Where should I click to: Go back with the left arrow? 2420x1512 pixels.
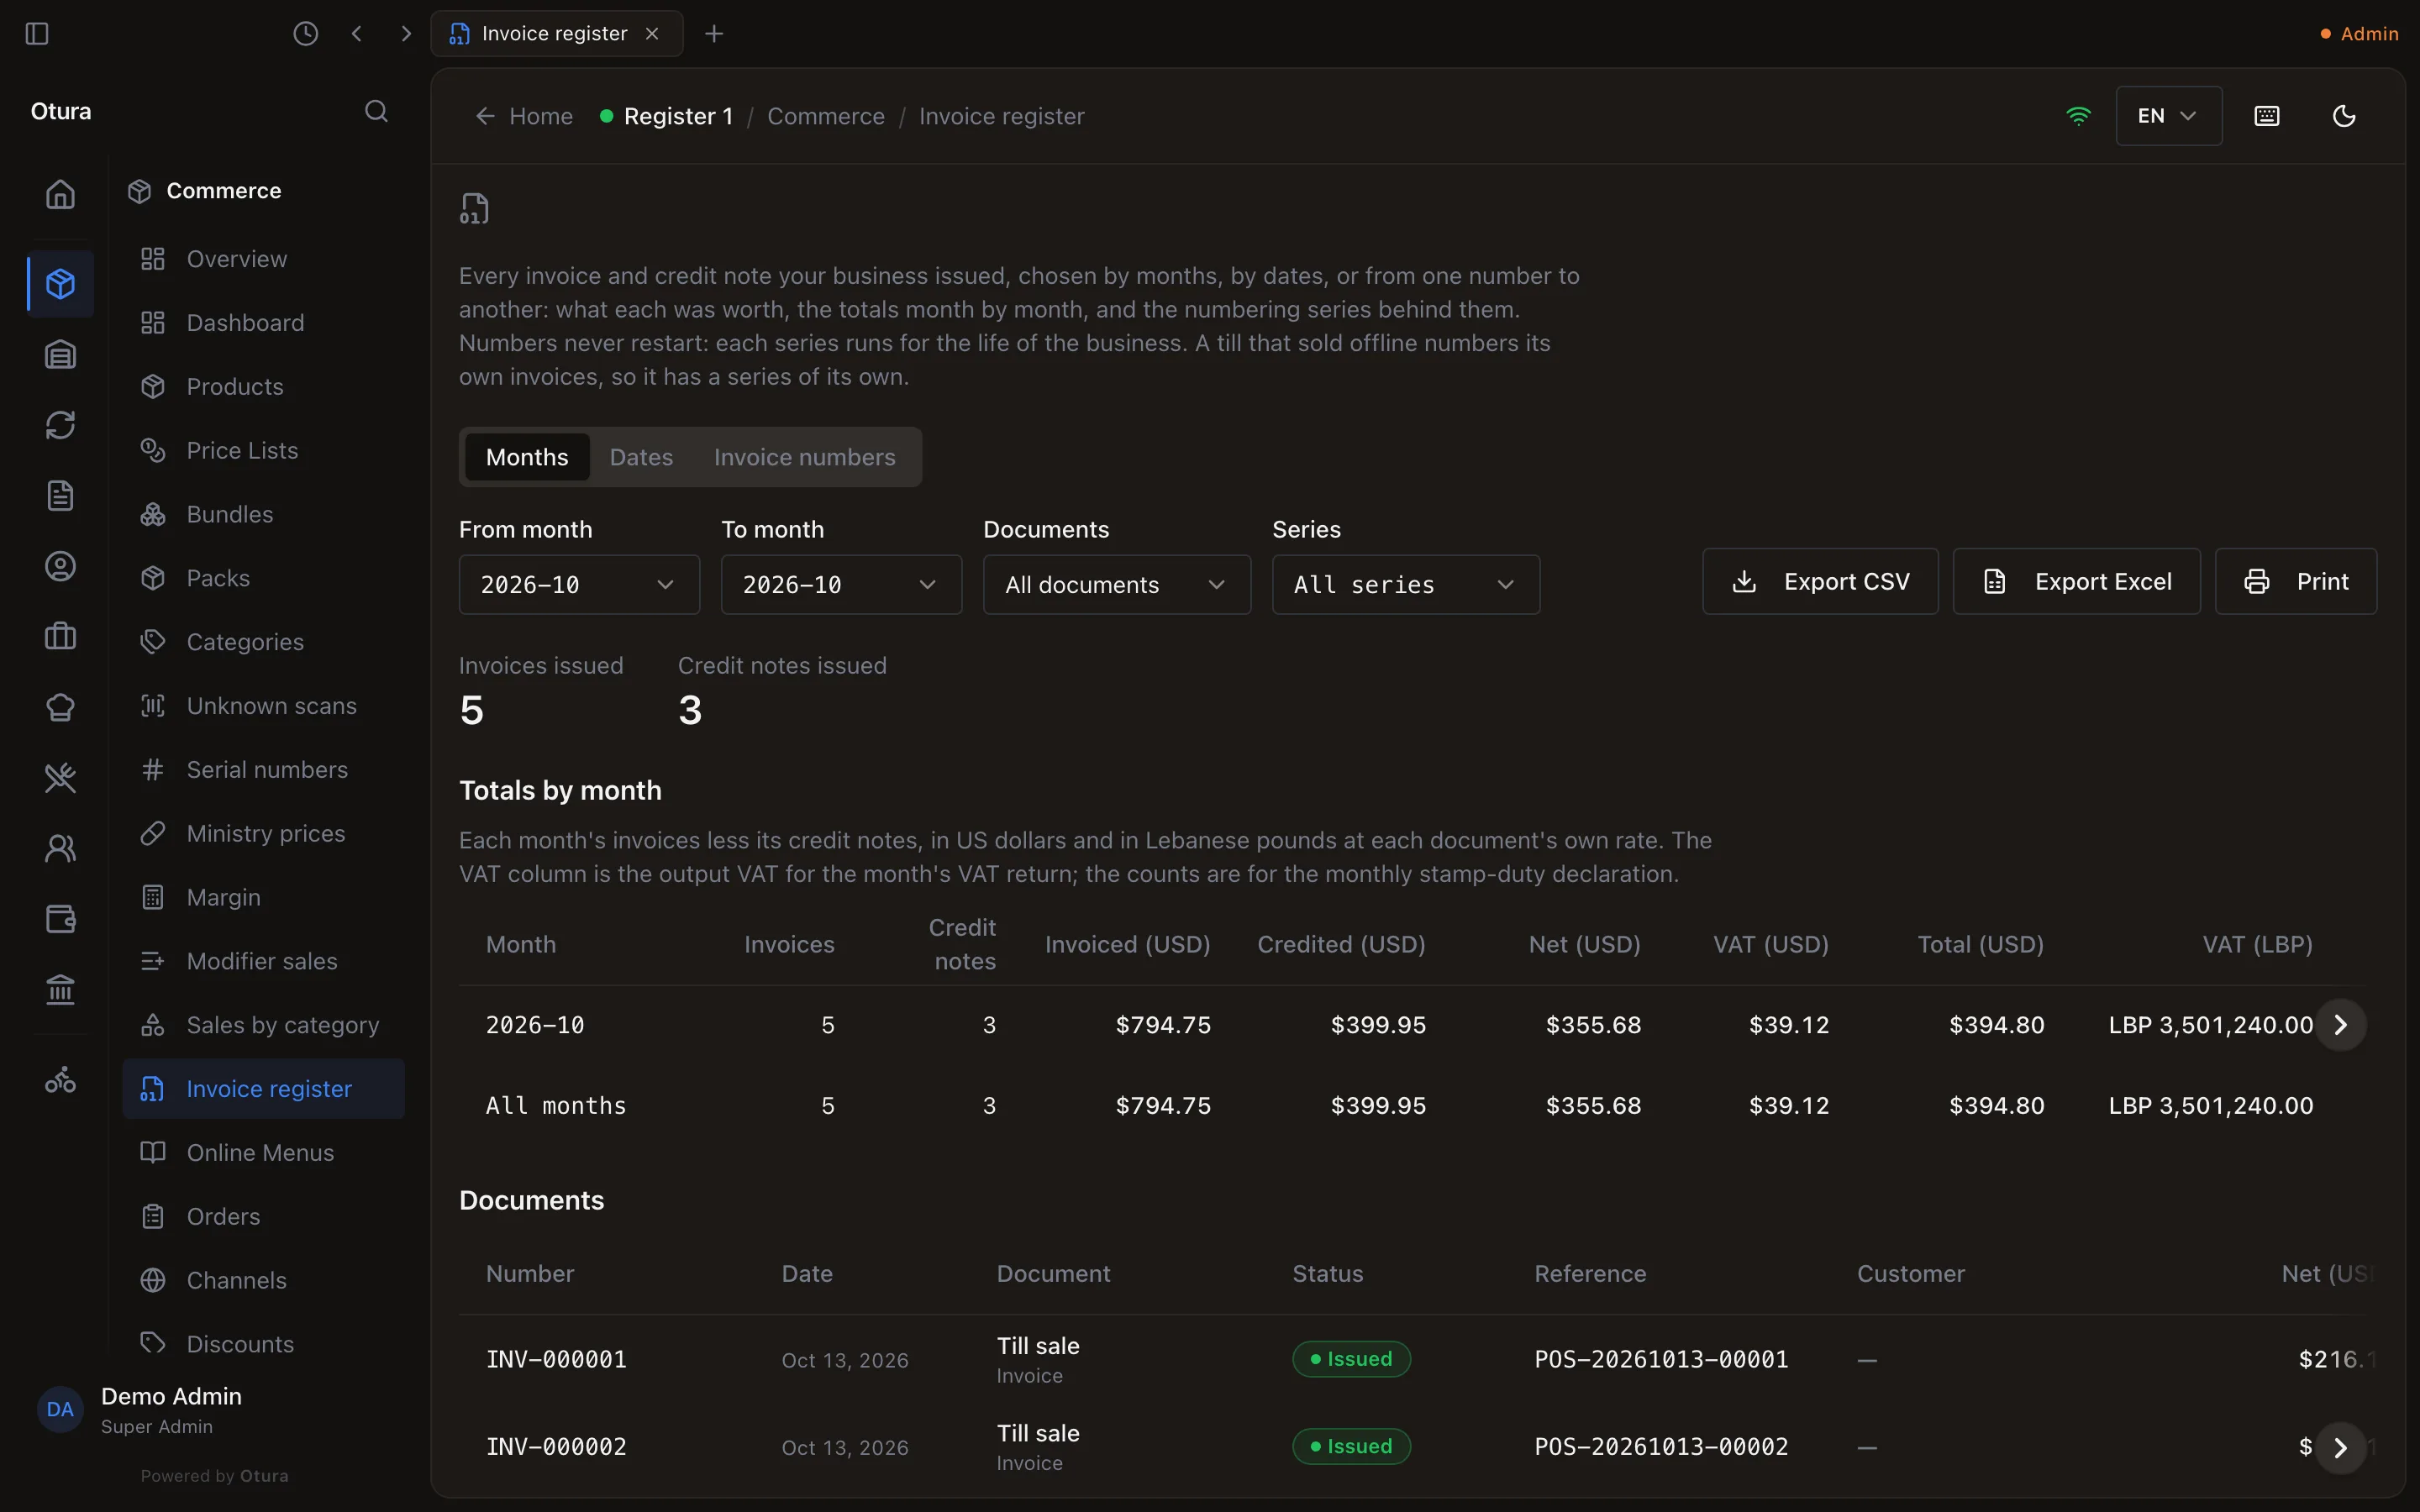357,34
